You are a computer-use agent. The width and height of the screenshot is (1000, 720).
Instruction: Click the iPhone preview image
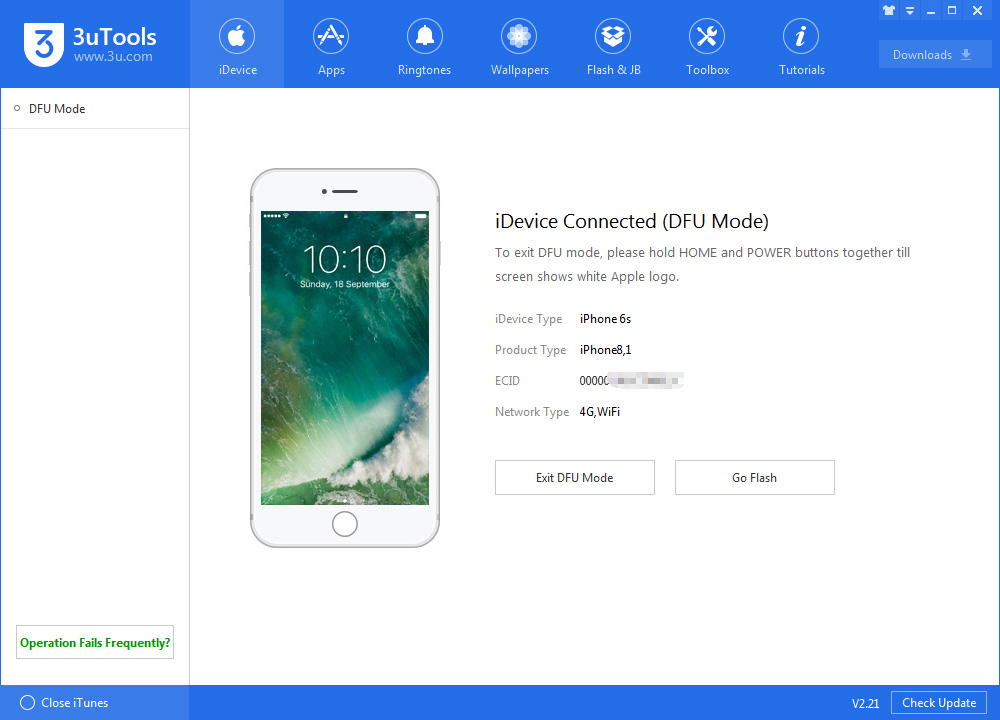click(344, 358)
